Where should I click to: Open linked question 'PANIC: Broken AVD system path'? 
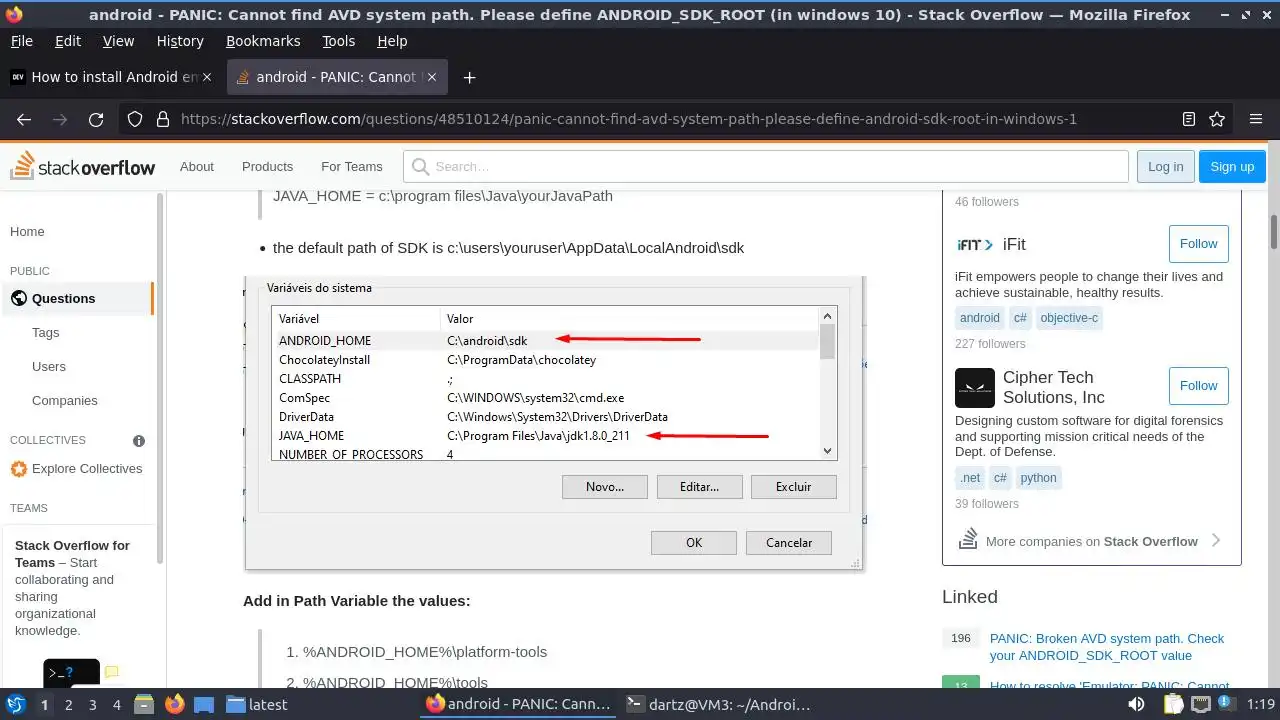[1107, 647]
